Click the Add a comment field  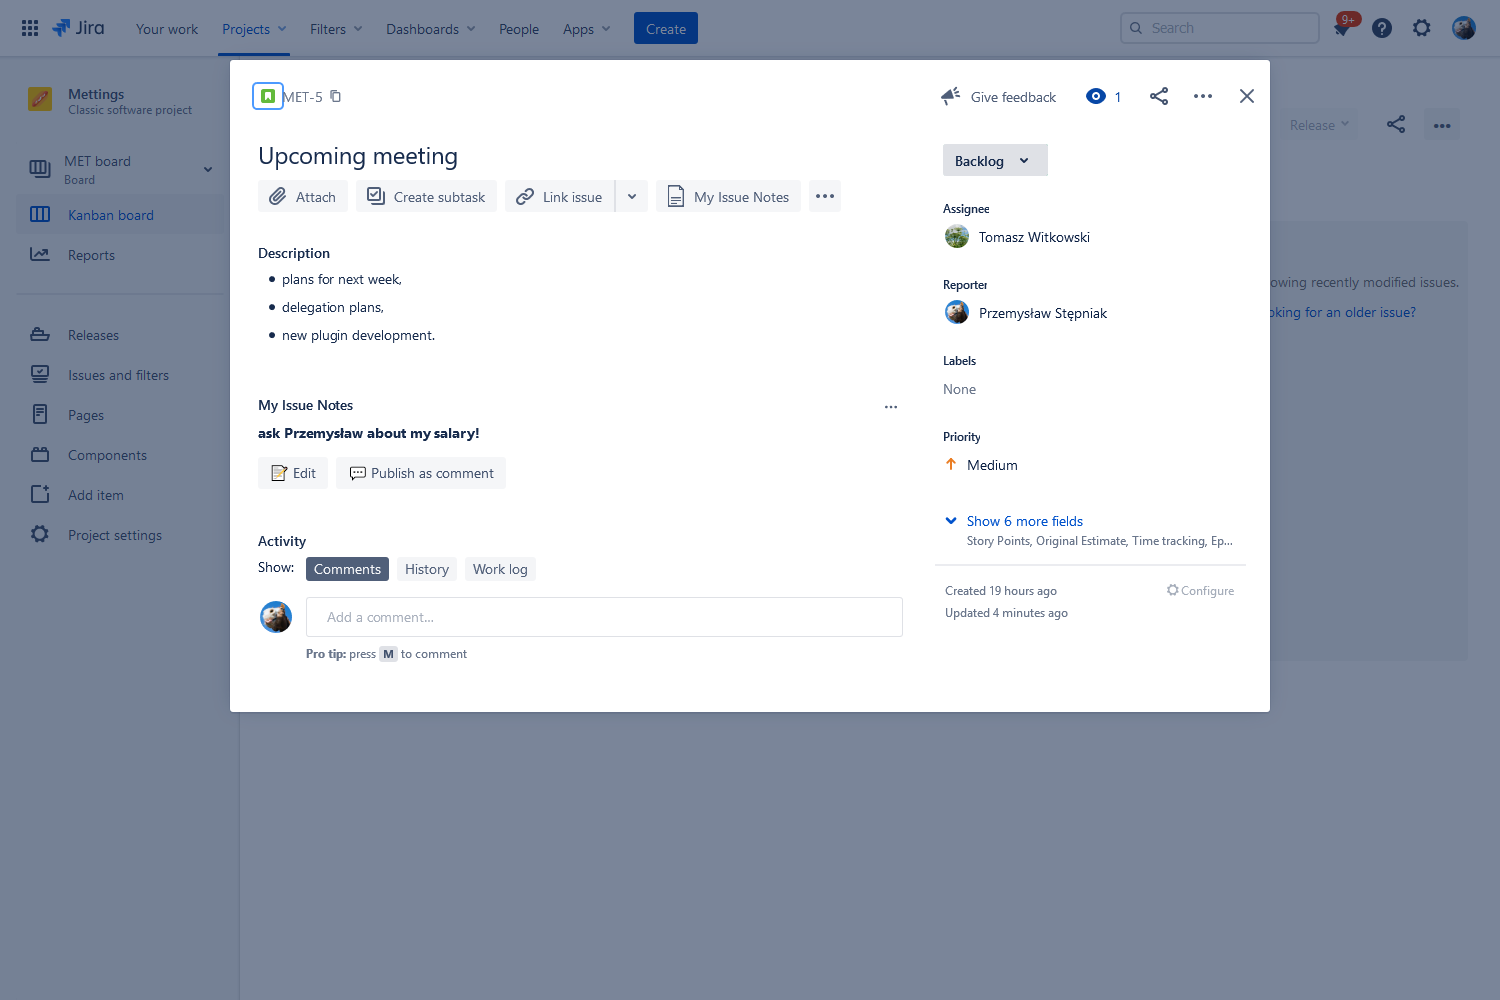(x=604, y=617)
